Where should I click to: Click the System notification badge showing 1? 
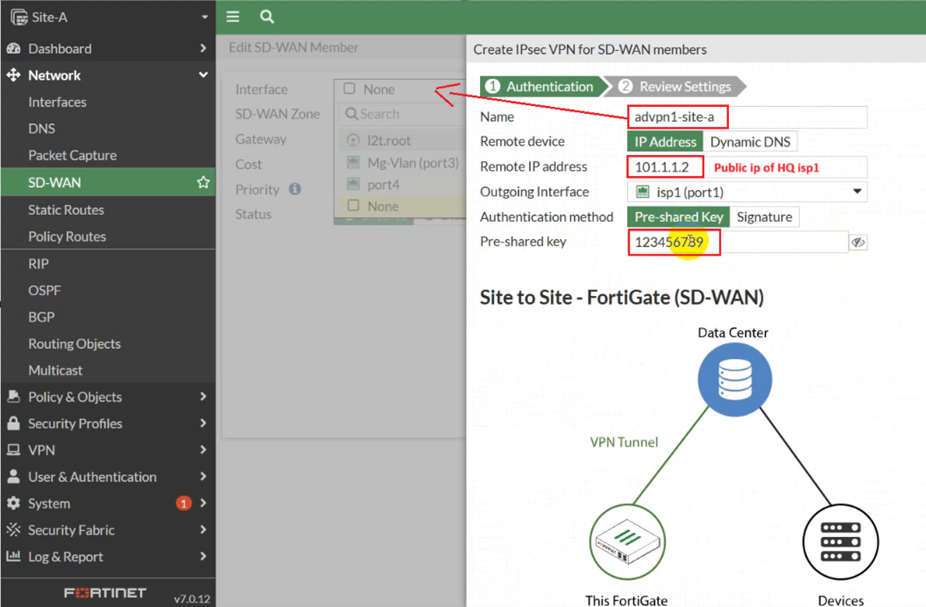(184, 503)
